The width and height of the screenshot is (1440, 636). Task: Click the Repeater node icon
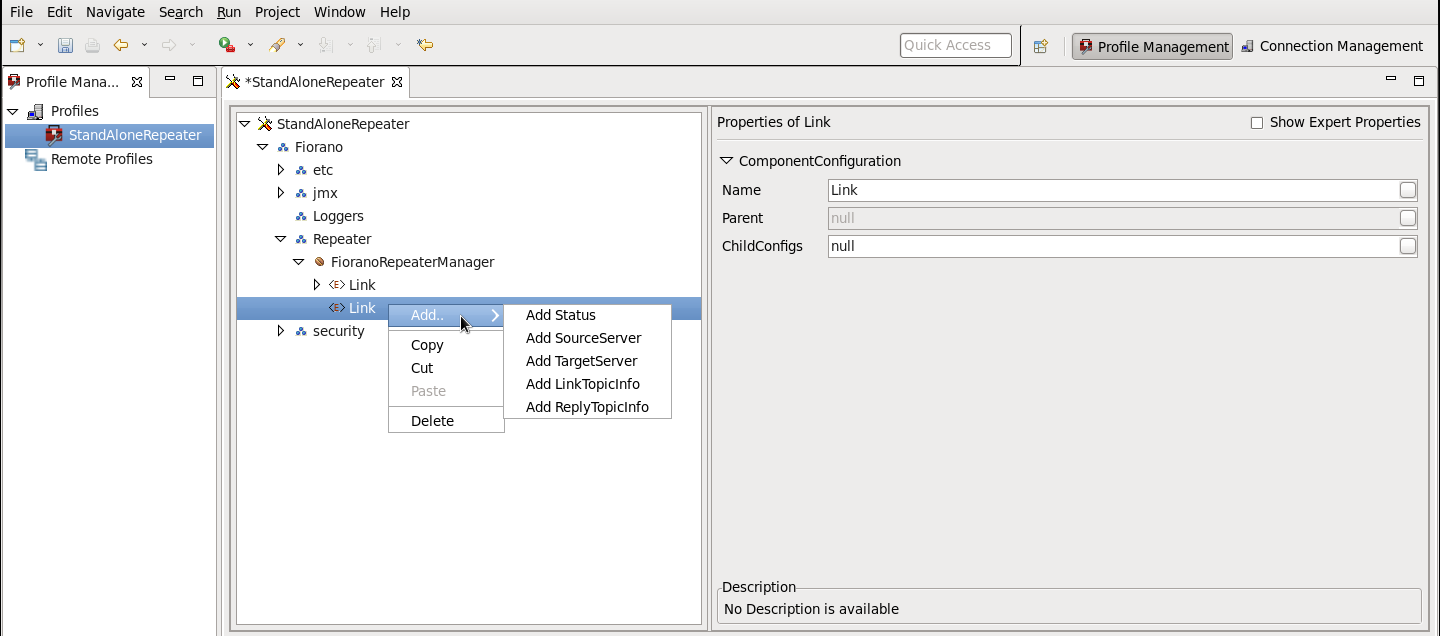click(x=301, y=239)
